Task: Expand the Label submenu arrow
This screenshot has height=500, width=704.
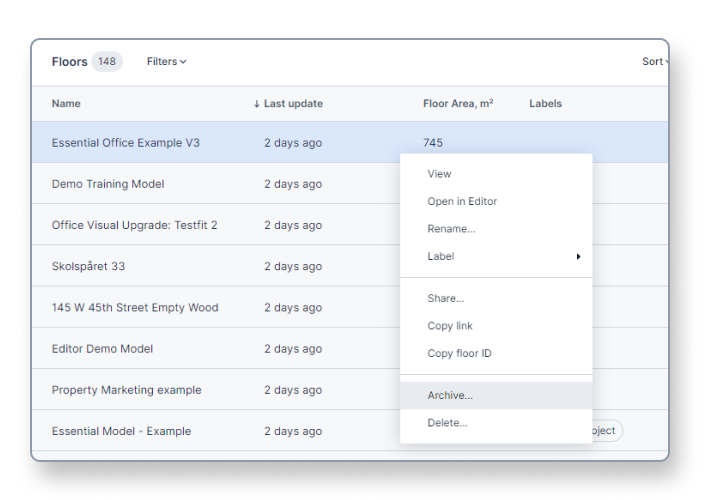Action: [x=578, y=256]
